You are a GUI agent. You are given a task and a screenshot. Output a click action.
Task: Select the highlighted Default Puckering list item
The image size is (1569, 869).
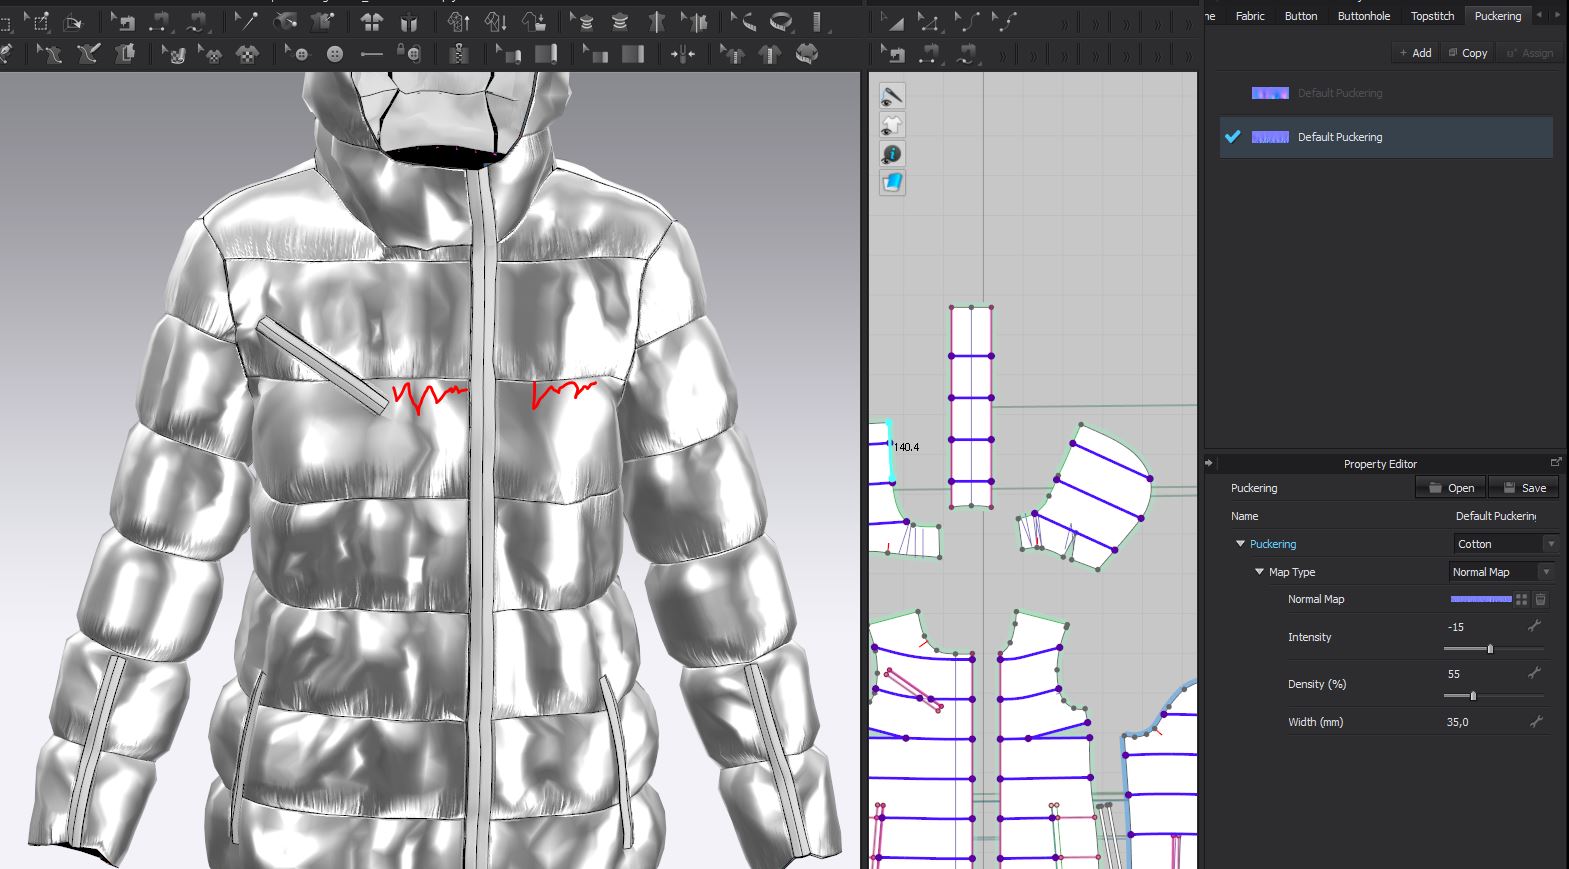click(1387, 137)
